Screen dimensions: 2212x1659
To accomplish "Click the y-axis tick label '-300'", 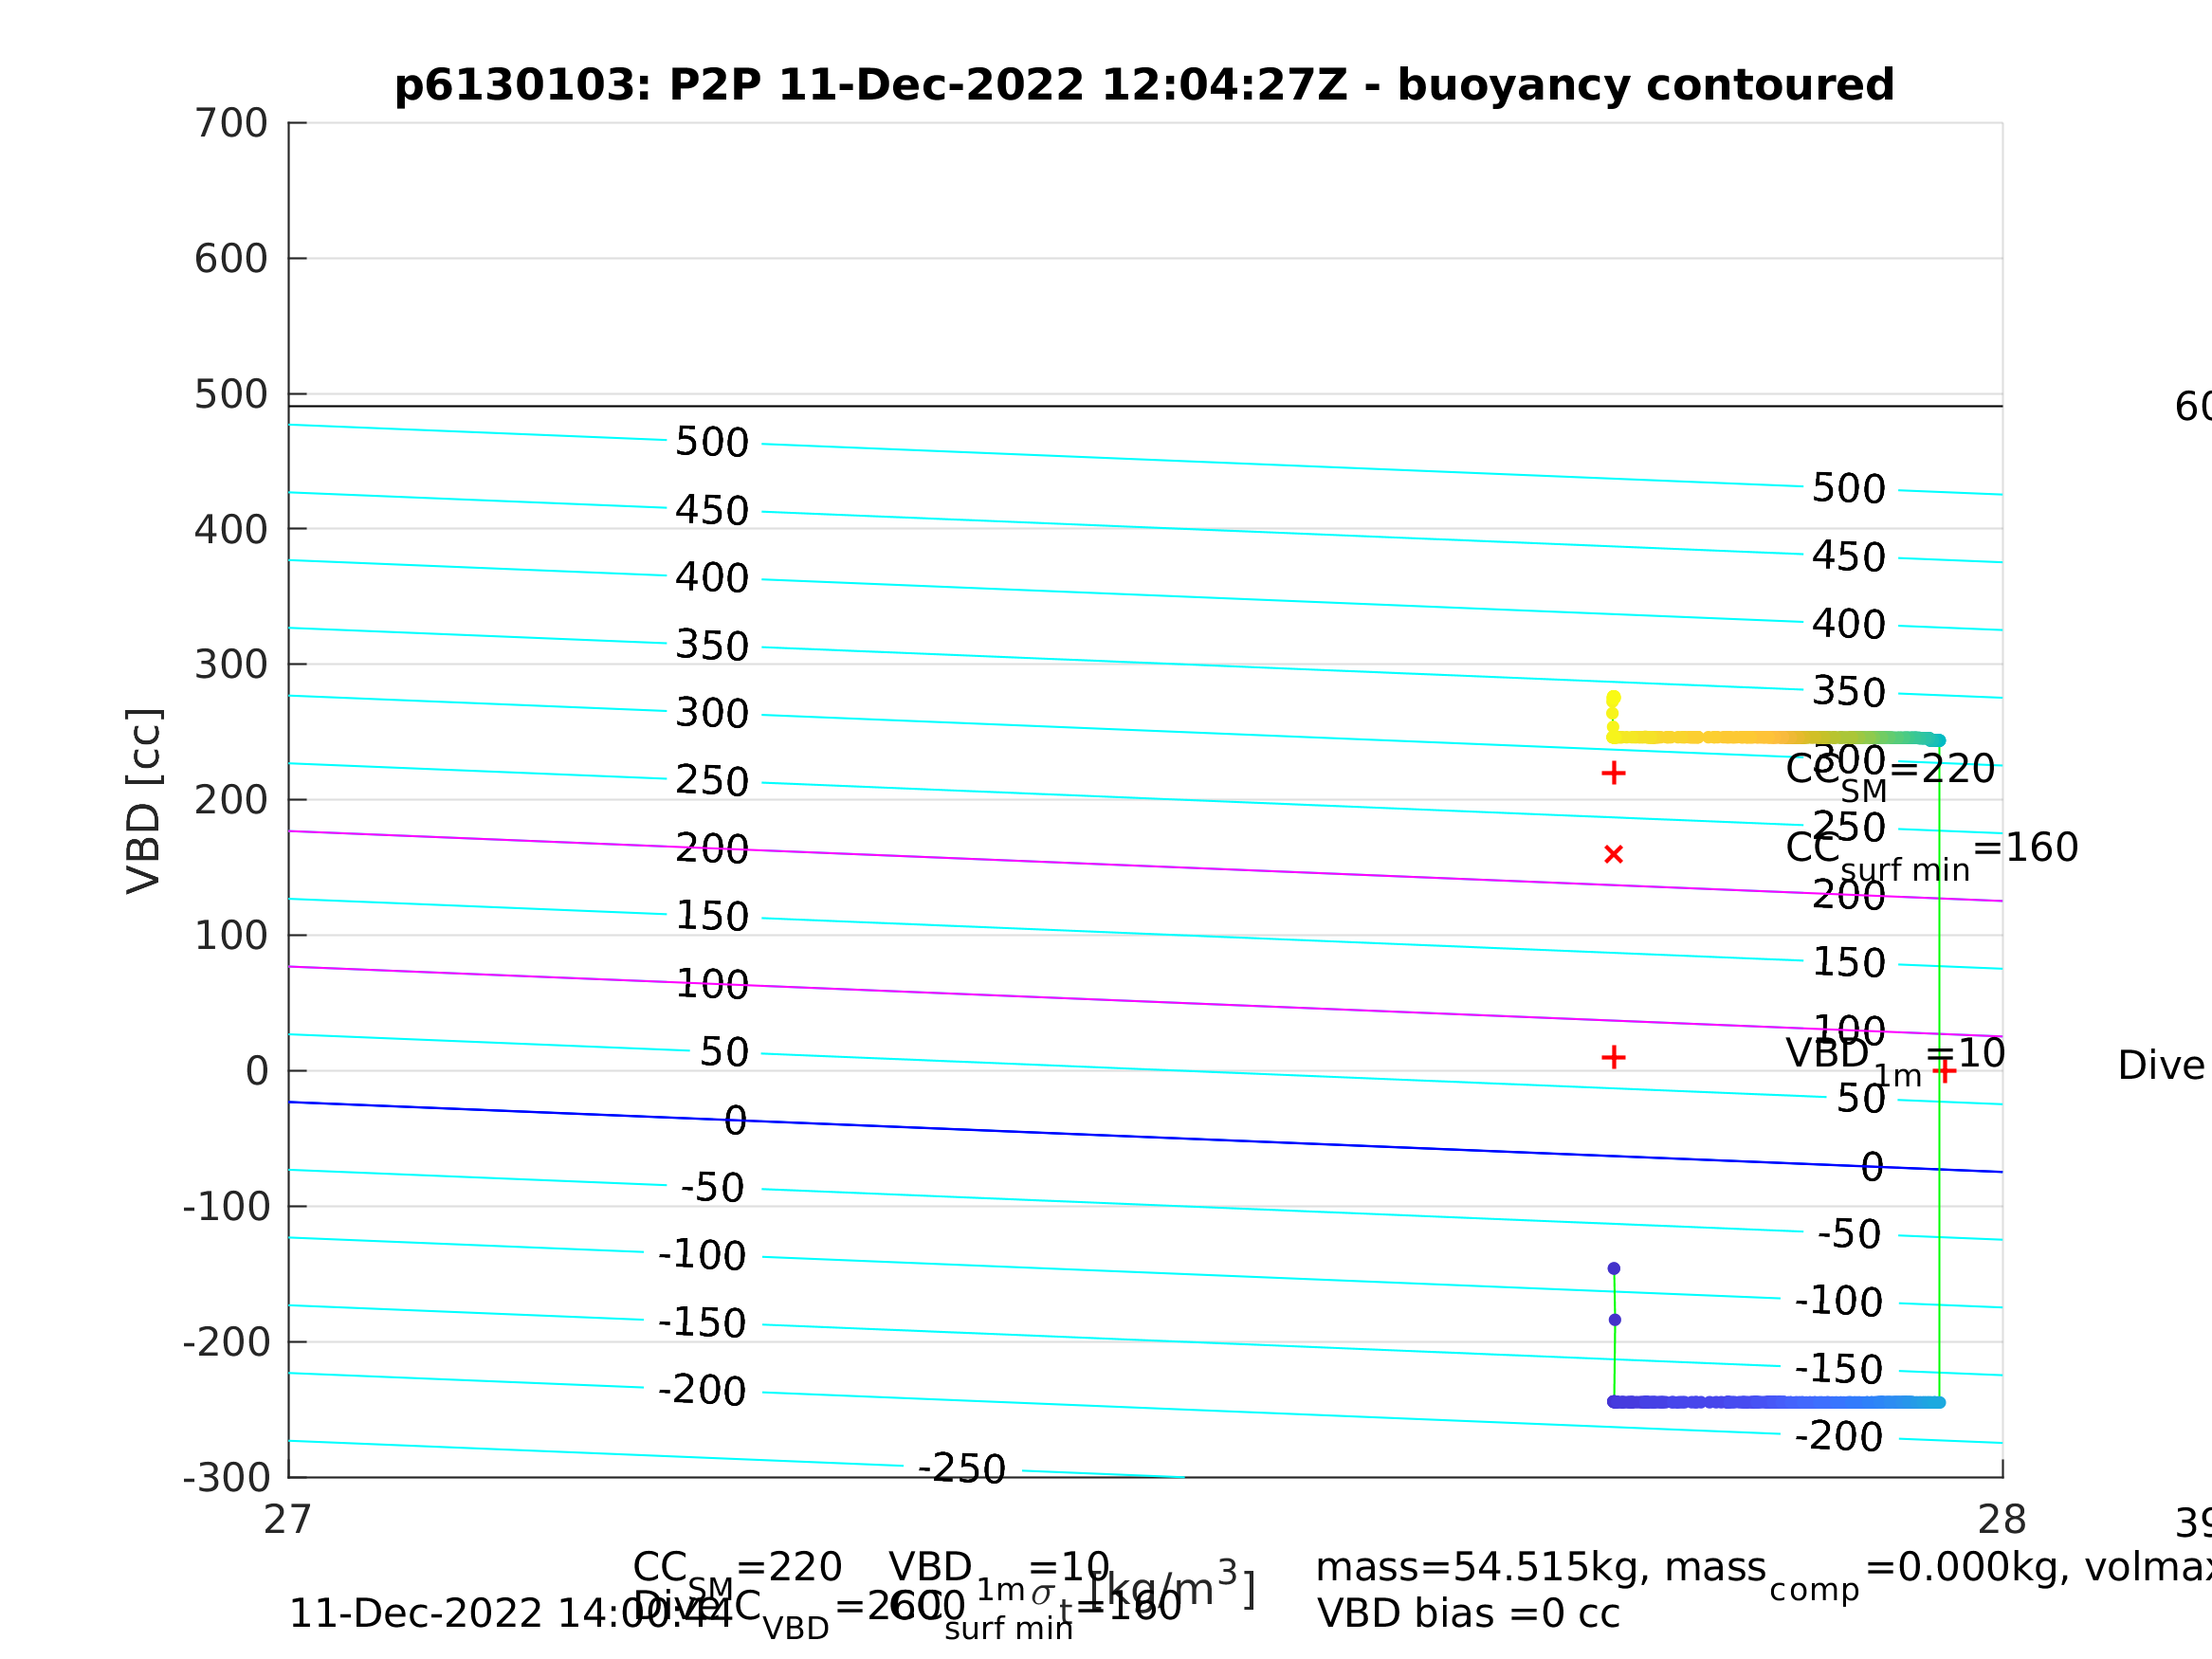I will click(226, 1478).
